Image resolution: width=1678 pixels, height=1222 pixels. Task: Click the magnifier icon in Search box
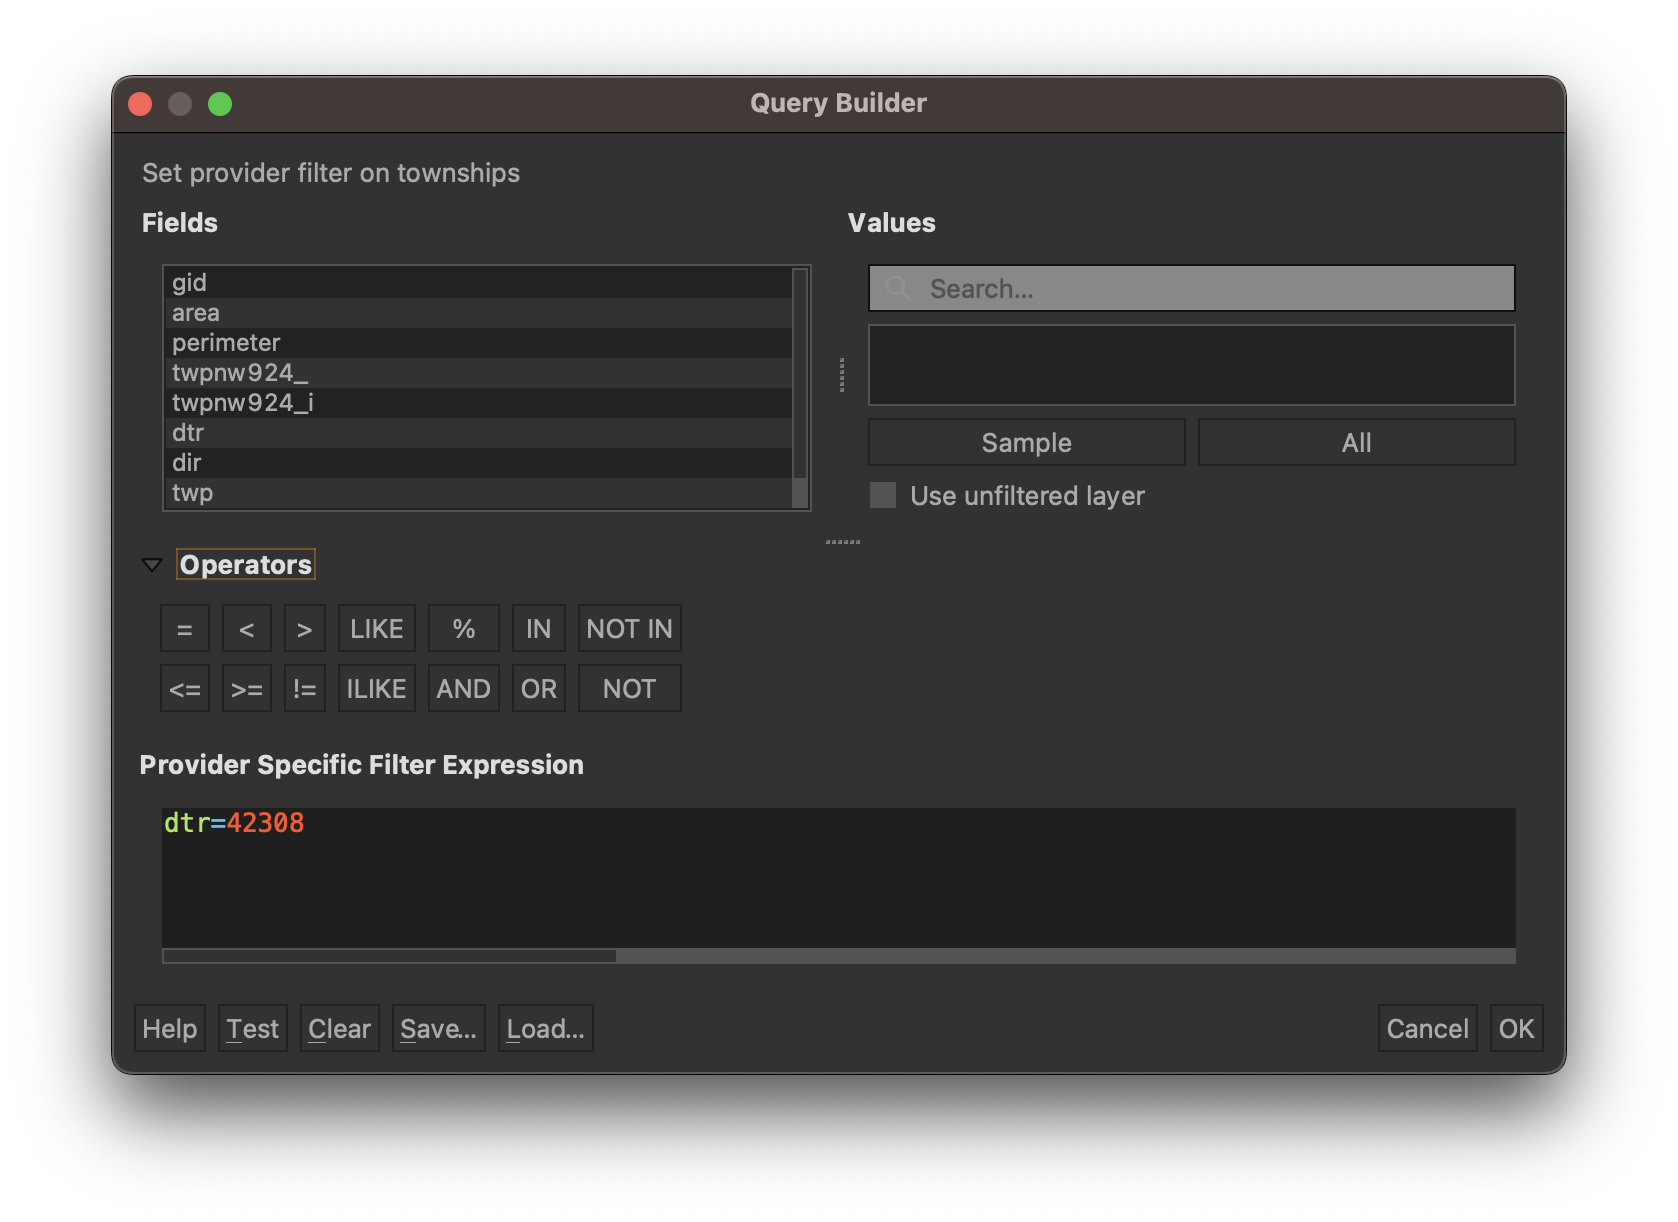tap(898, 288)
